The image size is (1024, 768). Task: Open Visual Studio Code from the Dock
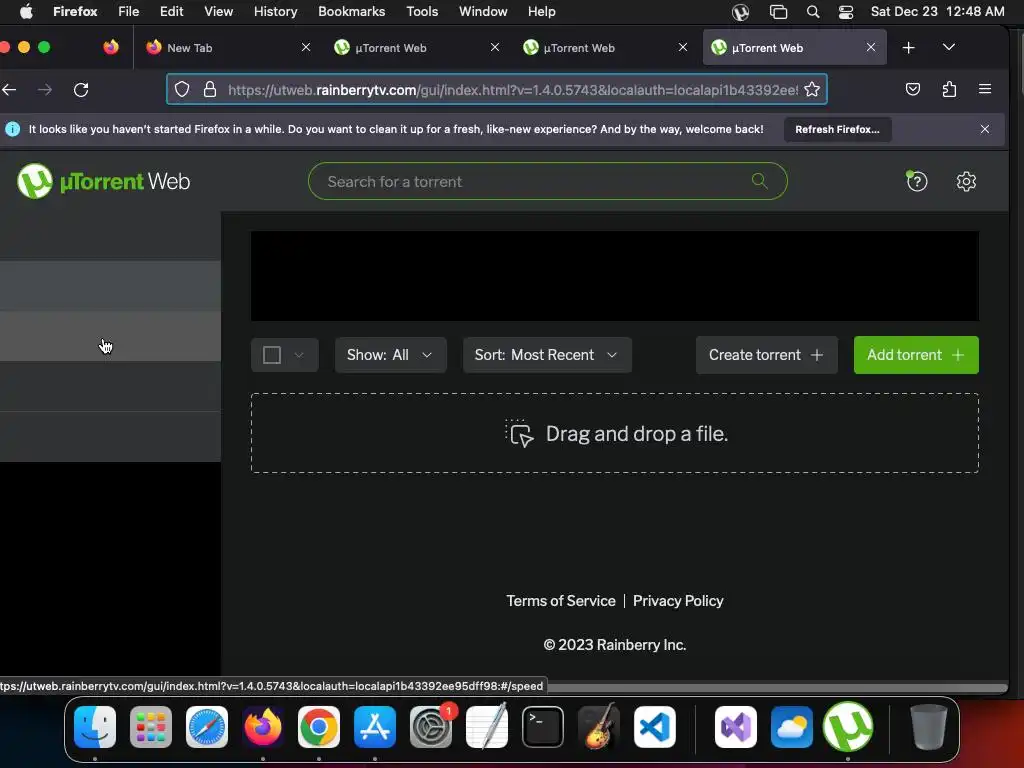click(654, 726)
